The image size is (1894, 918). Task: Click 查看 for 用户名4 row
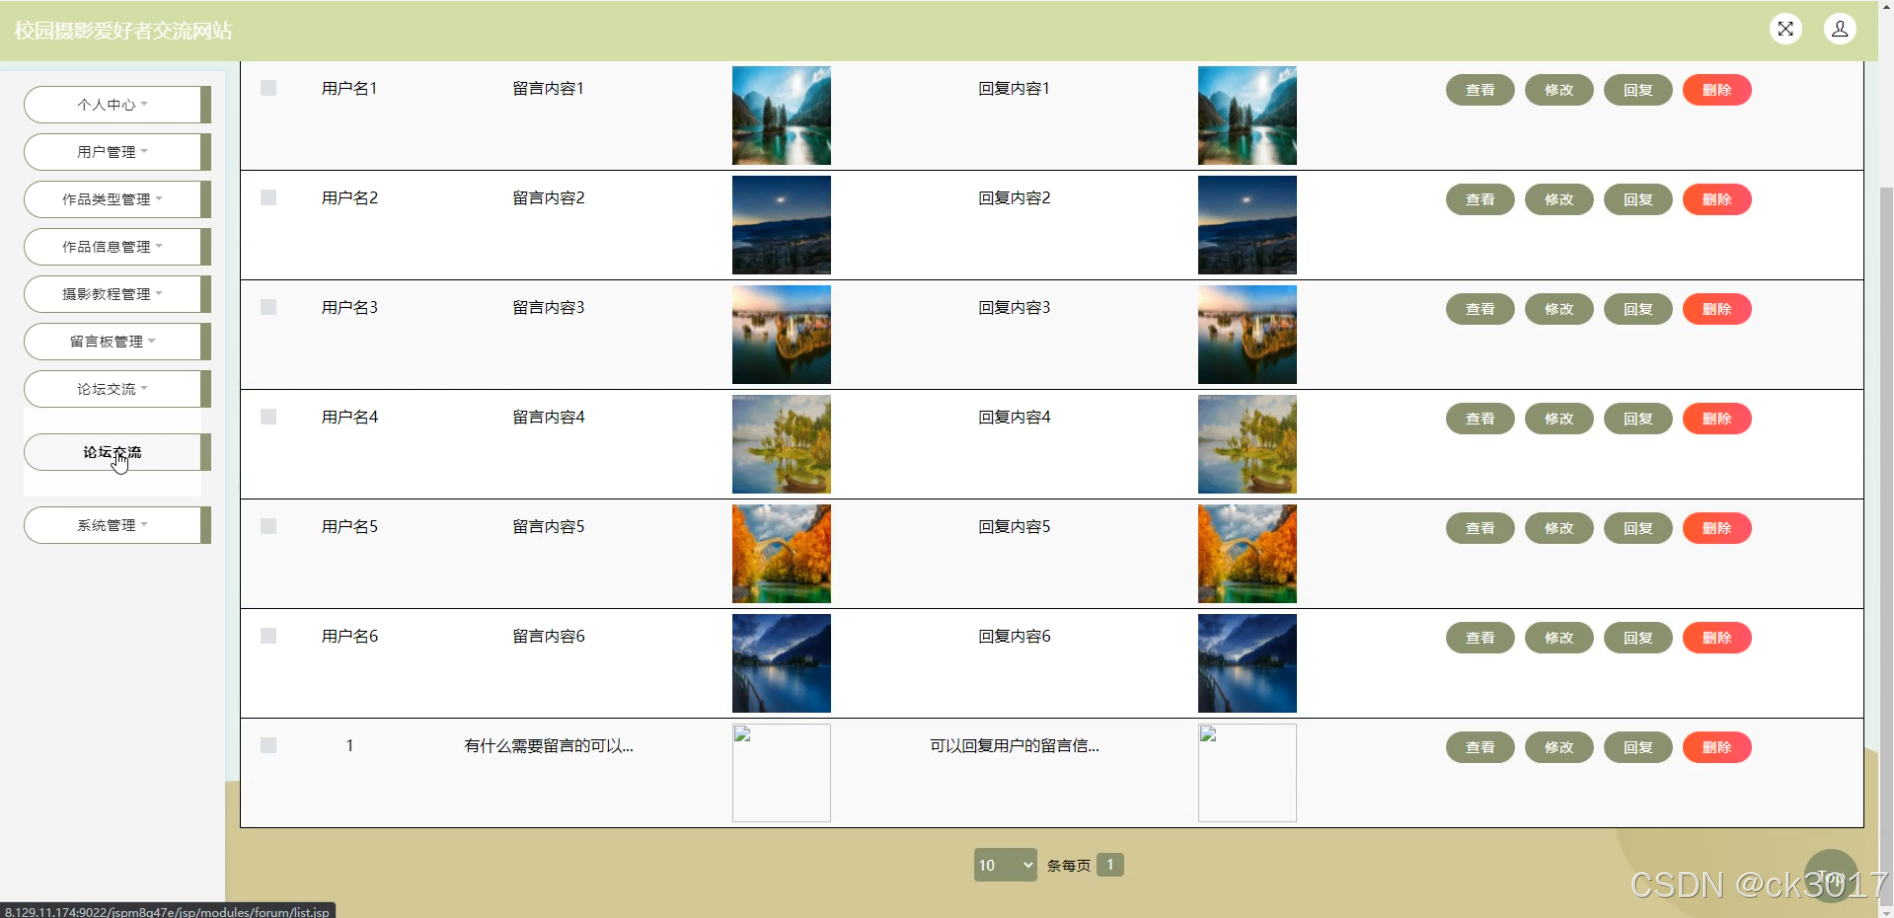[1480, 418]
